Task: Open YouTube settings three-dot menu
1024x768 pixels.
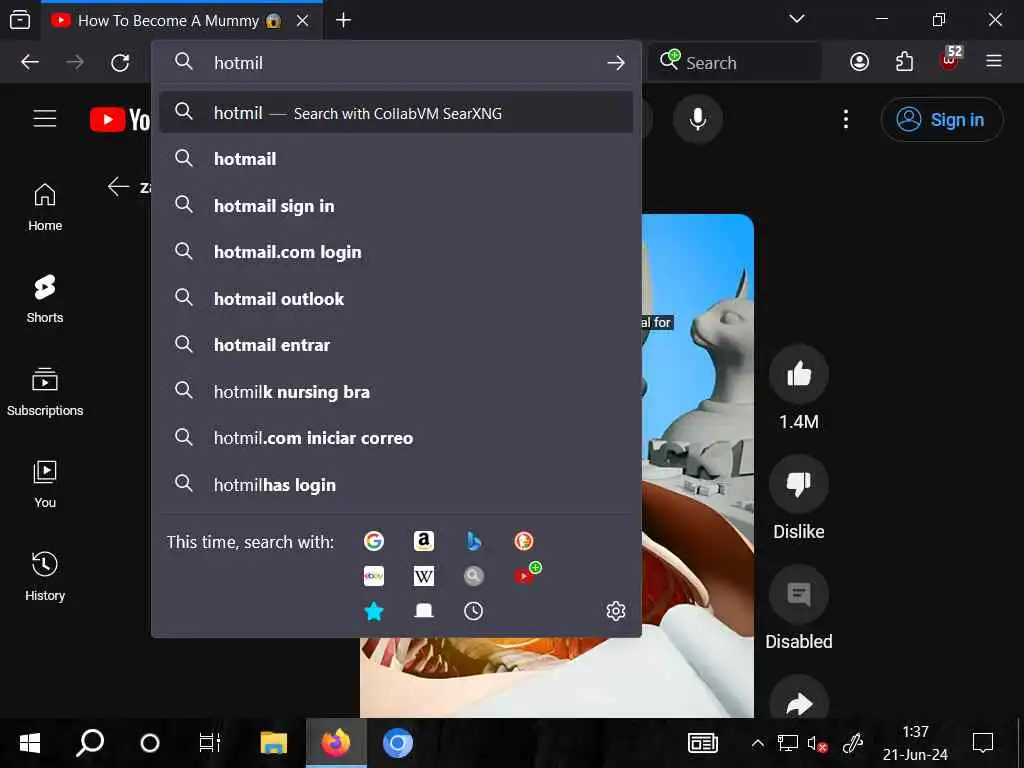Action: tap(846, 119)
